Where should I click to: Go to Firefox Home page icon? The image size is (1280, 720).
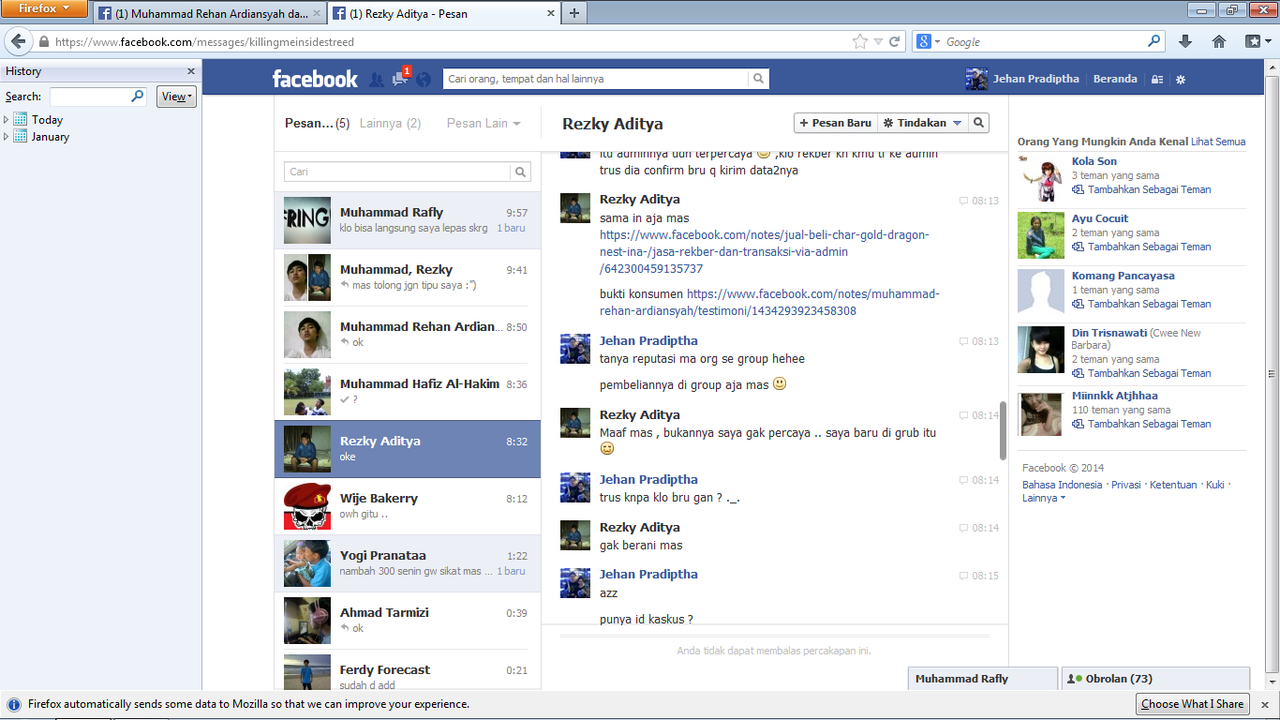pos(1219,42)
